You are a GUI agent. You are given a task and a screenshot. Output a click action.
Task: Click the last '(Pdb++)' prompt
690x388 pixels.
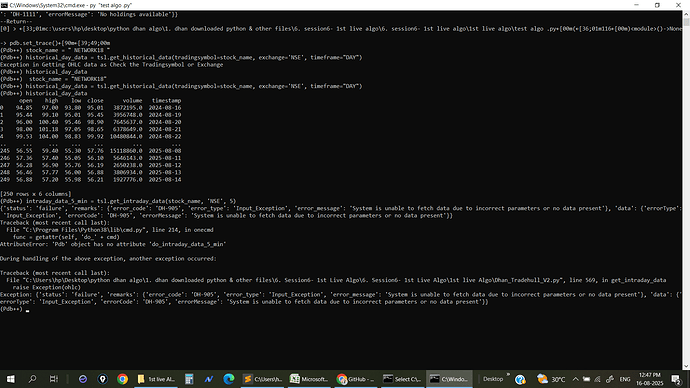pos(11,309)
